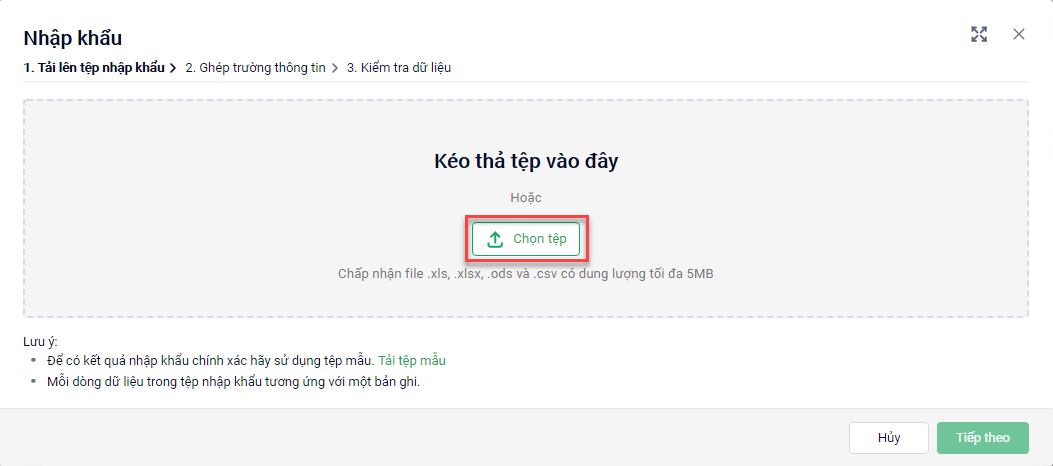This screenshot has height=466, width=1053.
Task: Choose a file with Chọn tệp
Action: 526,239
